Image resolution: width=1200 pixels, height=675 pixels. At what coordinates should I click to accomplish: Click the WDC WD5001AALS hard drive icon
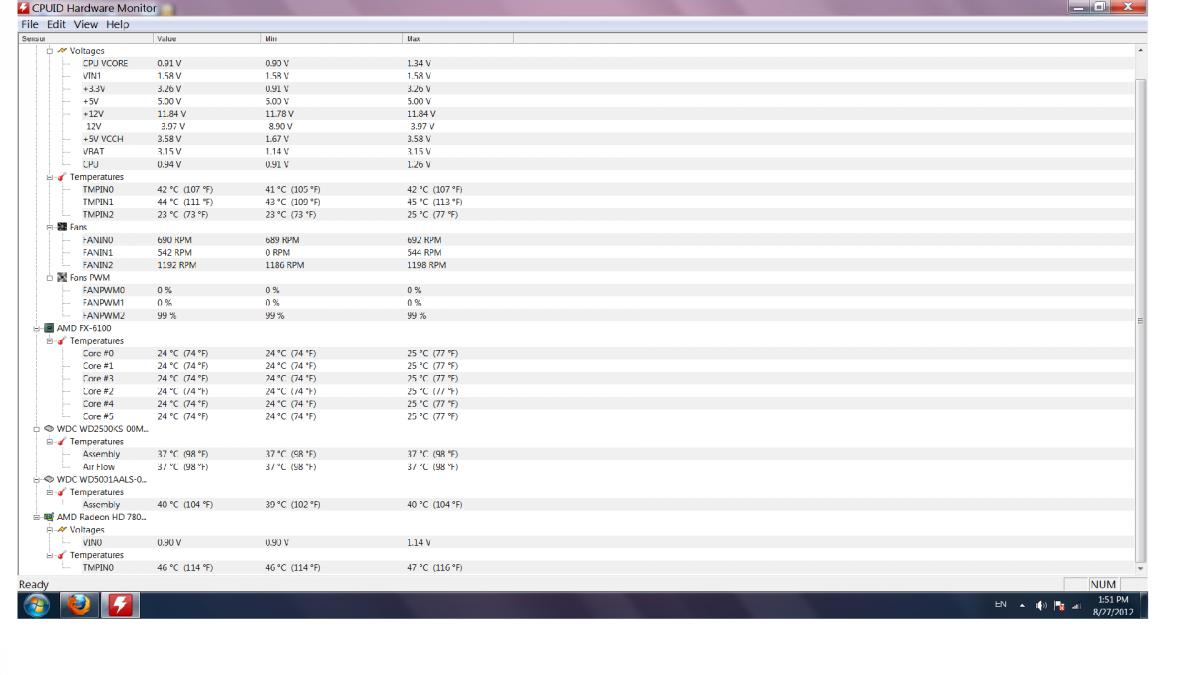49,479
